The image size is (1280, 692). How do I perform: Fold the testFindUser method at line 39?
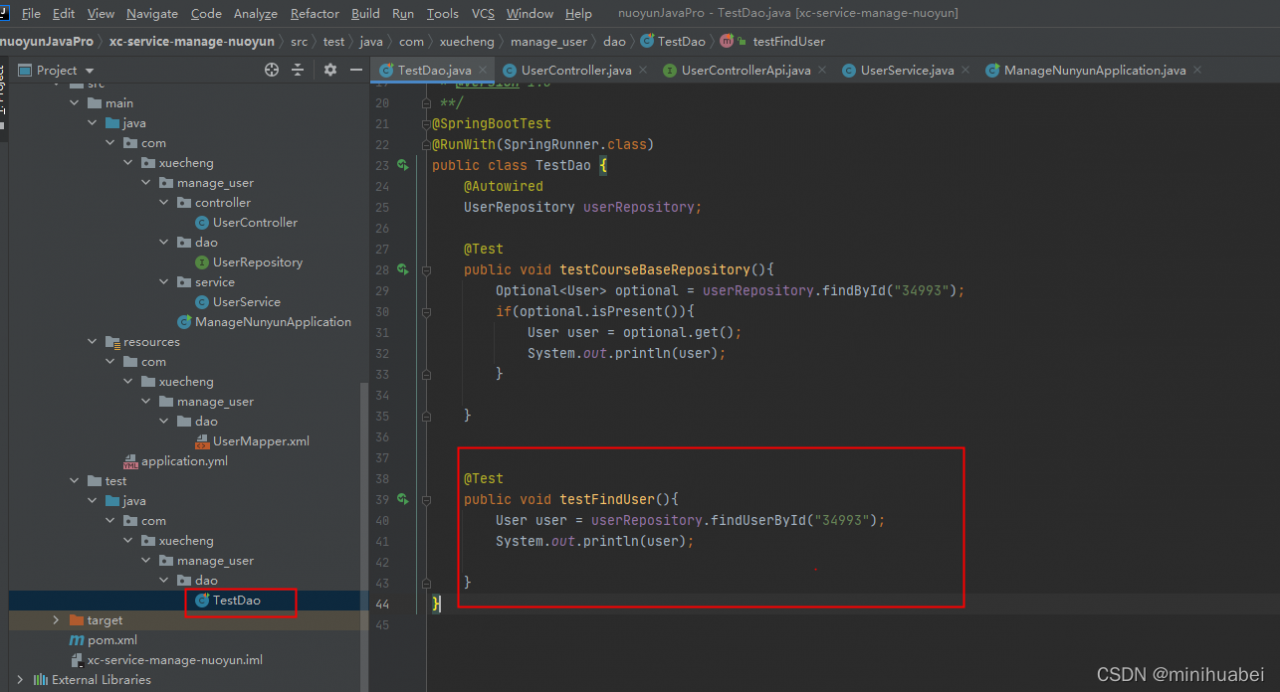tap(426, 499)
